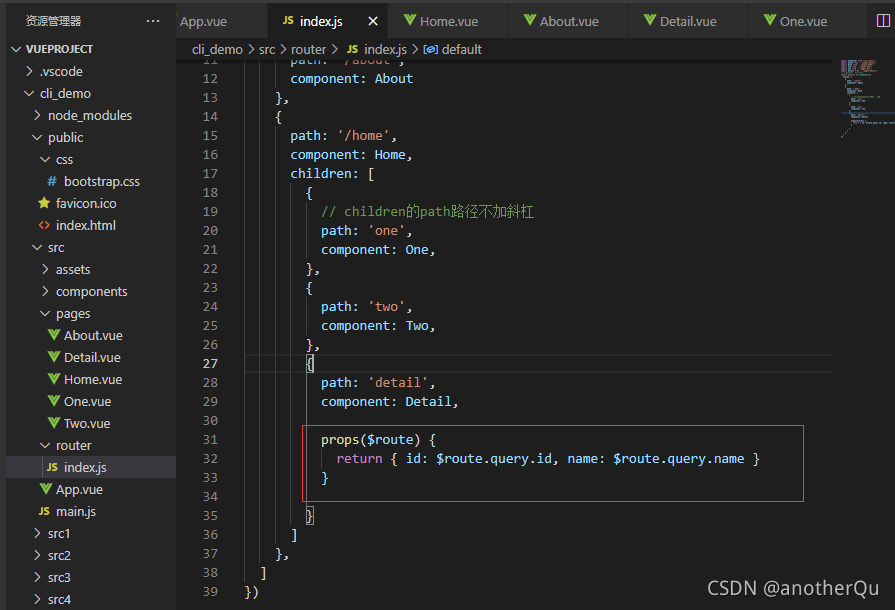The width and height of the screenshot is (895, 610).
Task: Close the index.js editor tab
Action: [373, 21]
